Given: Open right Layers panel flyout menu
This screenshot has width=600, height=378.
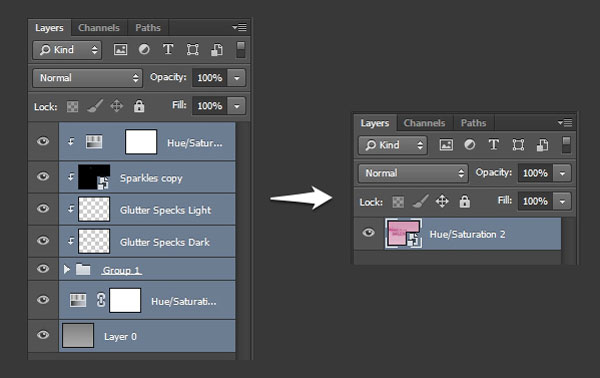Looking at the screenshot, I should pos(565,122).
